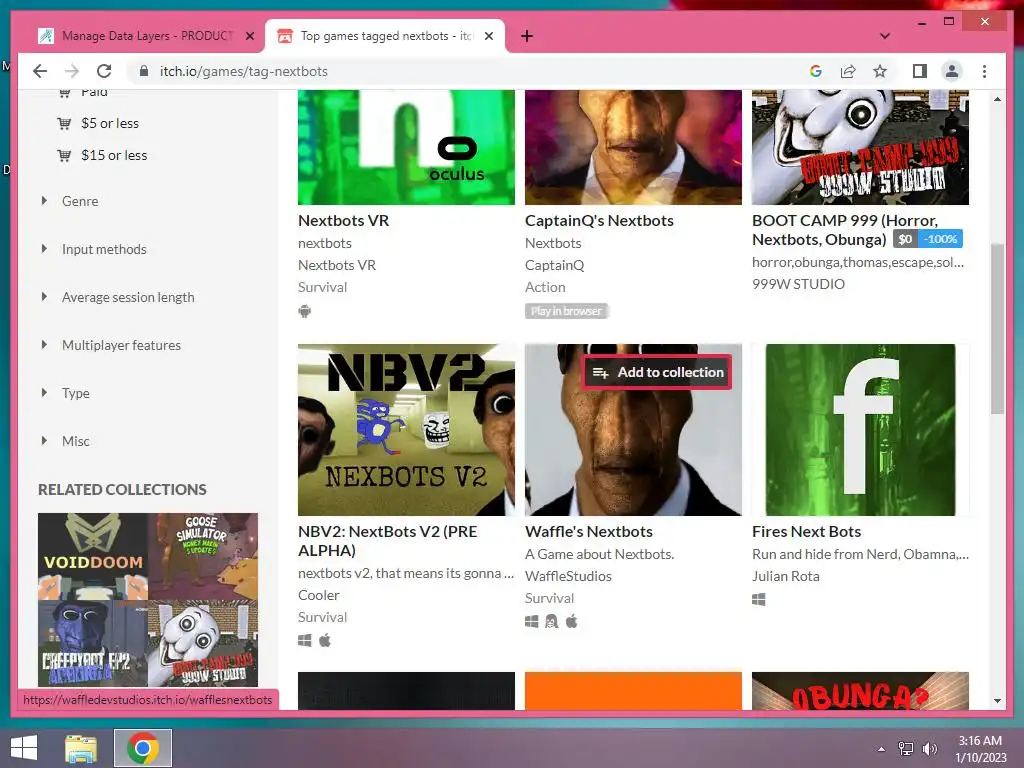Expand the Misc filter
Screen dimensions: 1024x768
75,441
